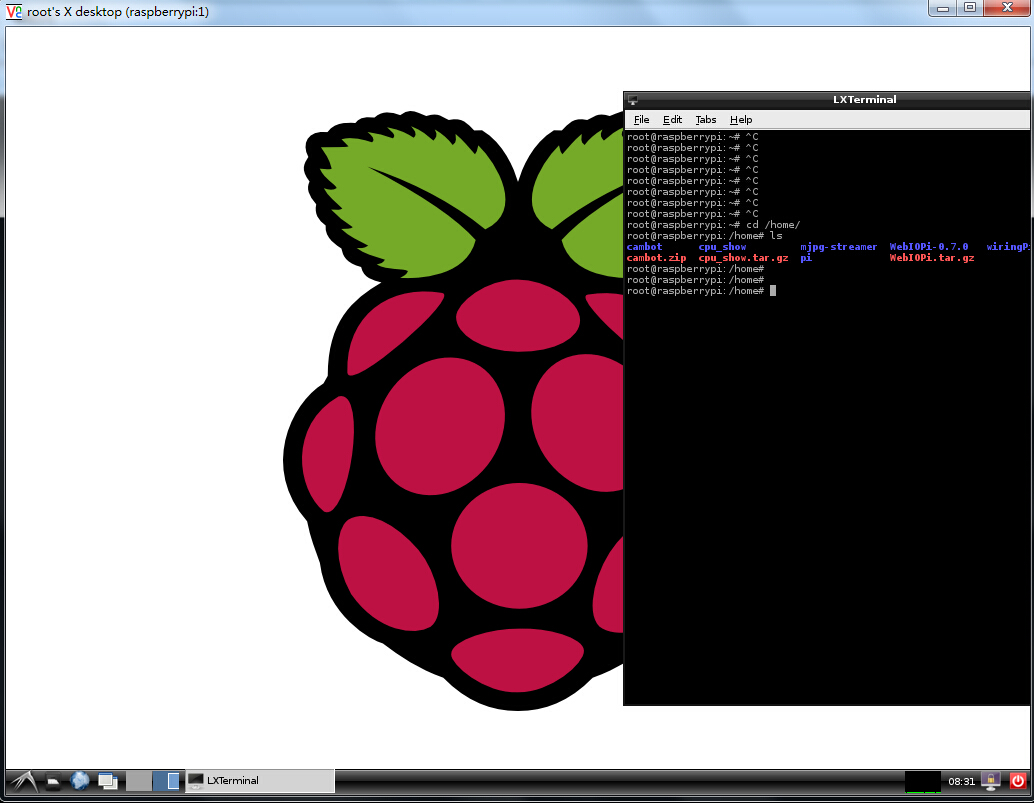
Task: Switch to the first grey desktop pager
Action: pyautogui.click(x=138, y=781)
